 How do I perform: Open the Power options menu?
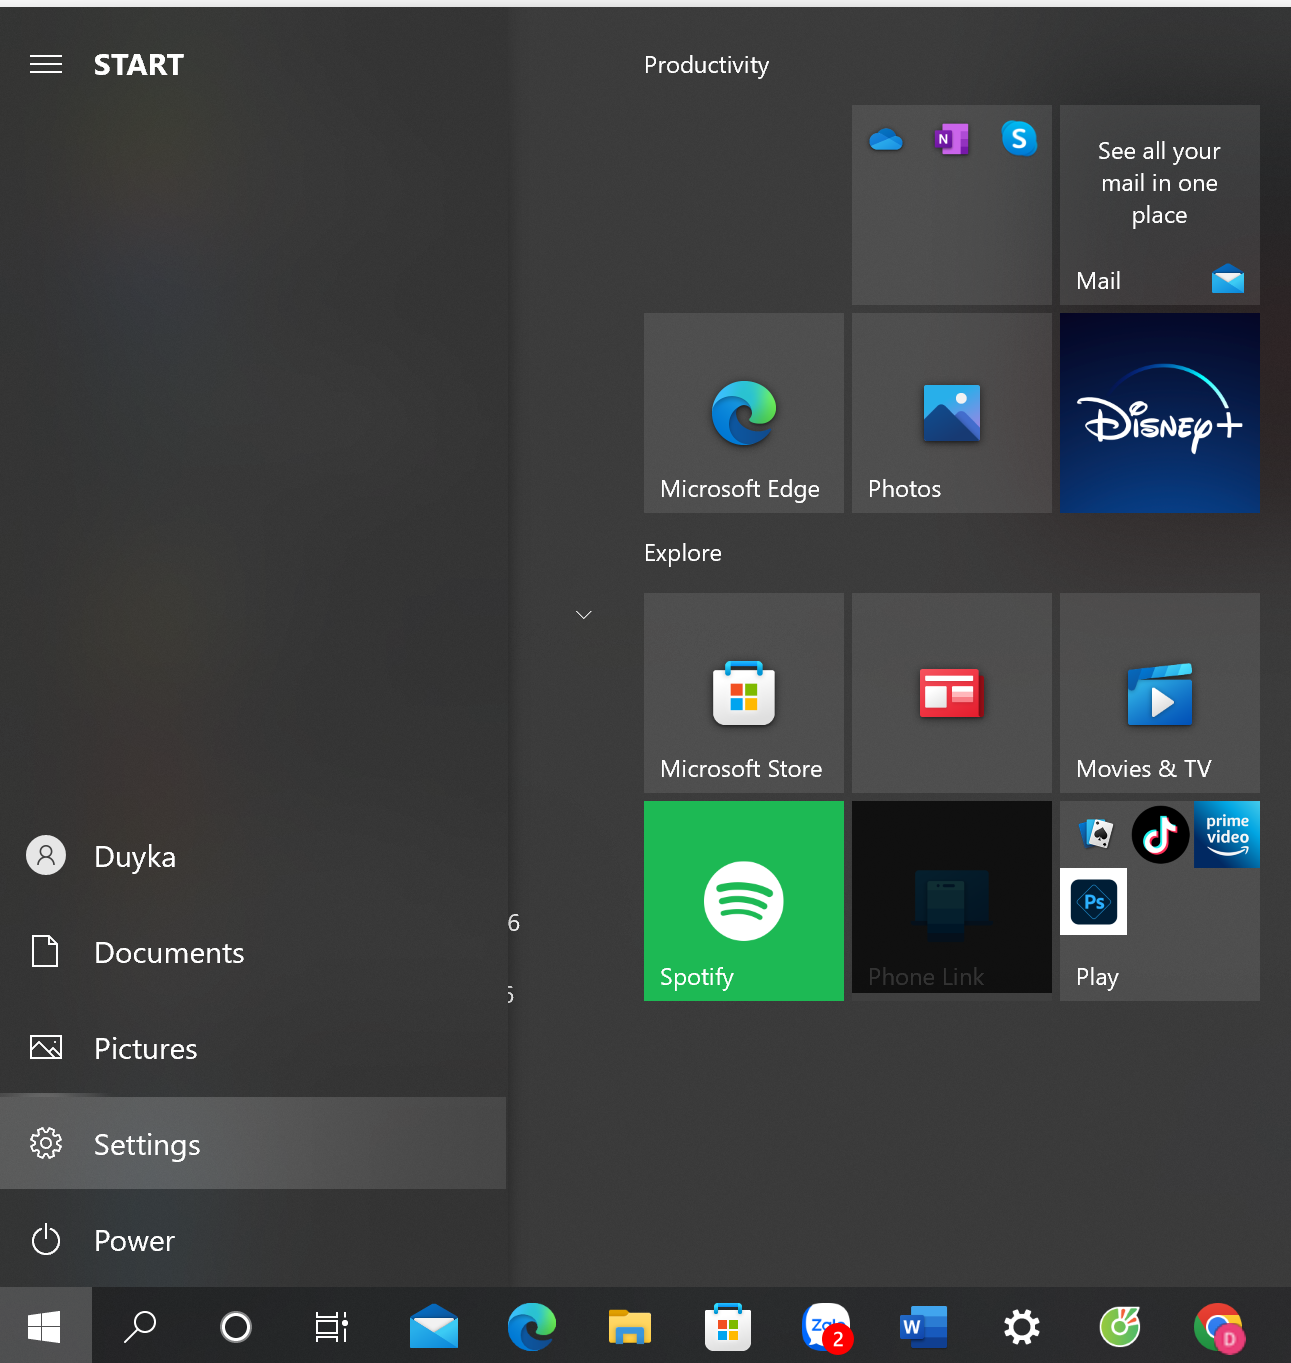[x=253, y=1241]
